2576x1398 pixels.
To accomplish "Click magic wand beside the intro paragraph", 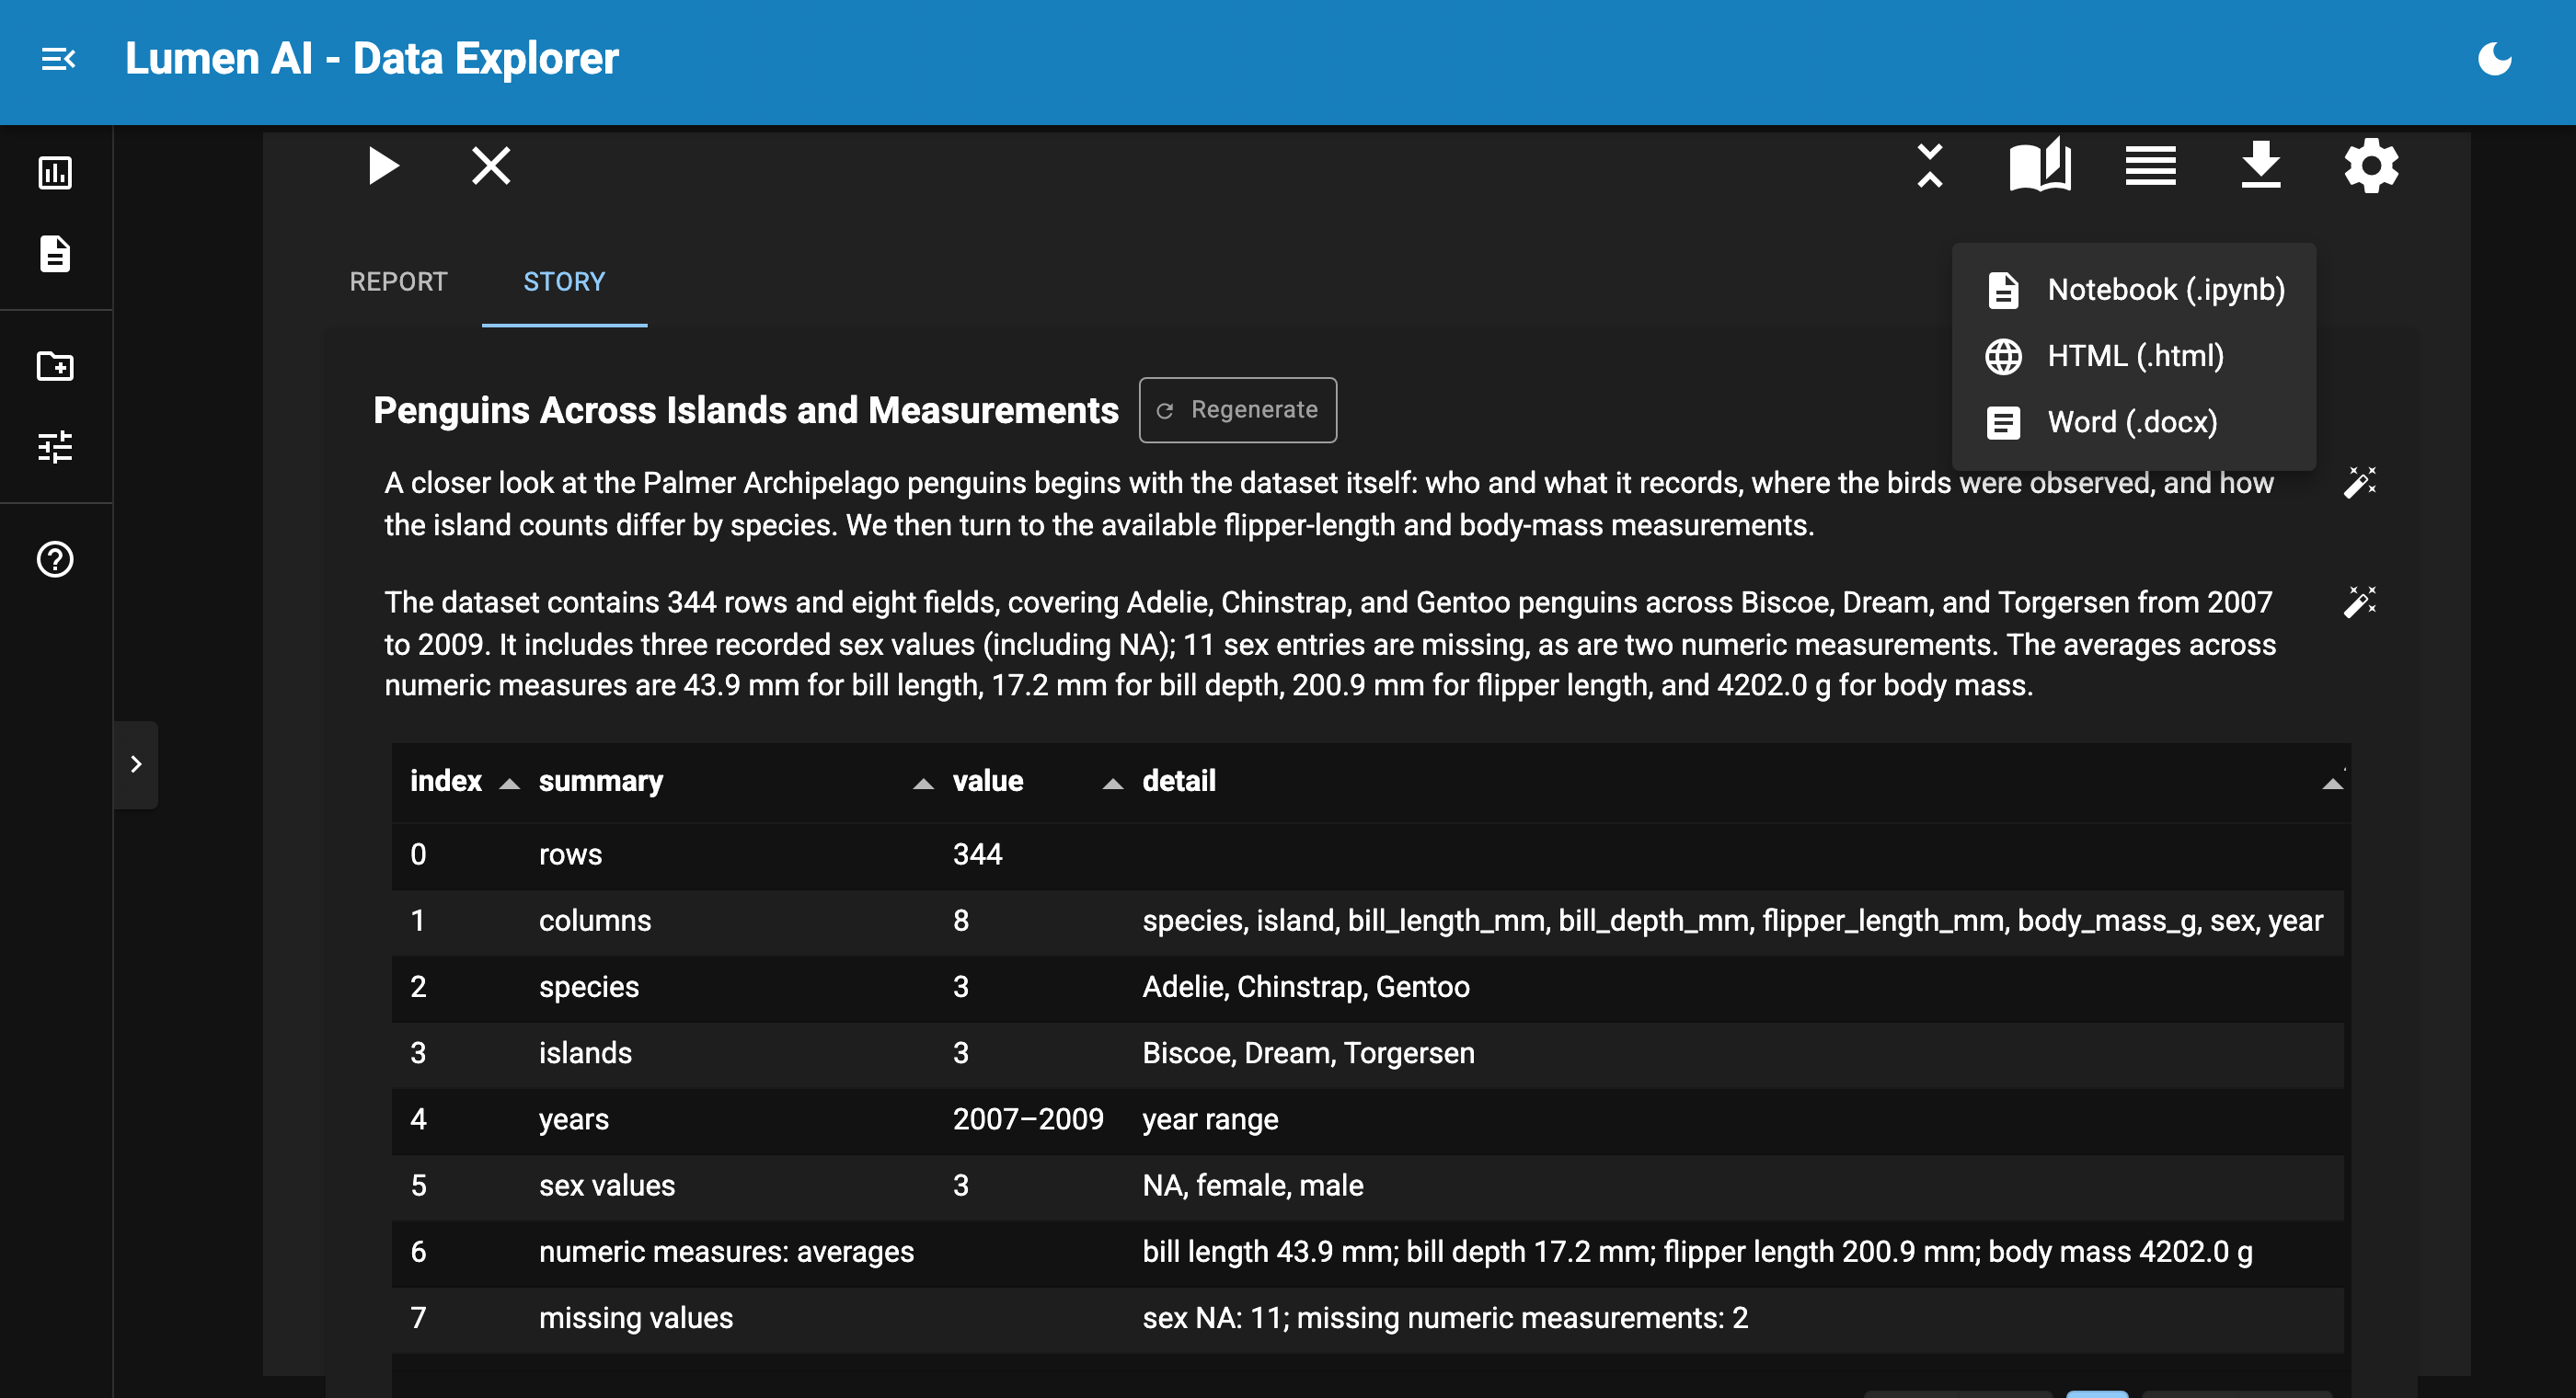I will coord(2360,483).
